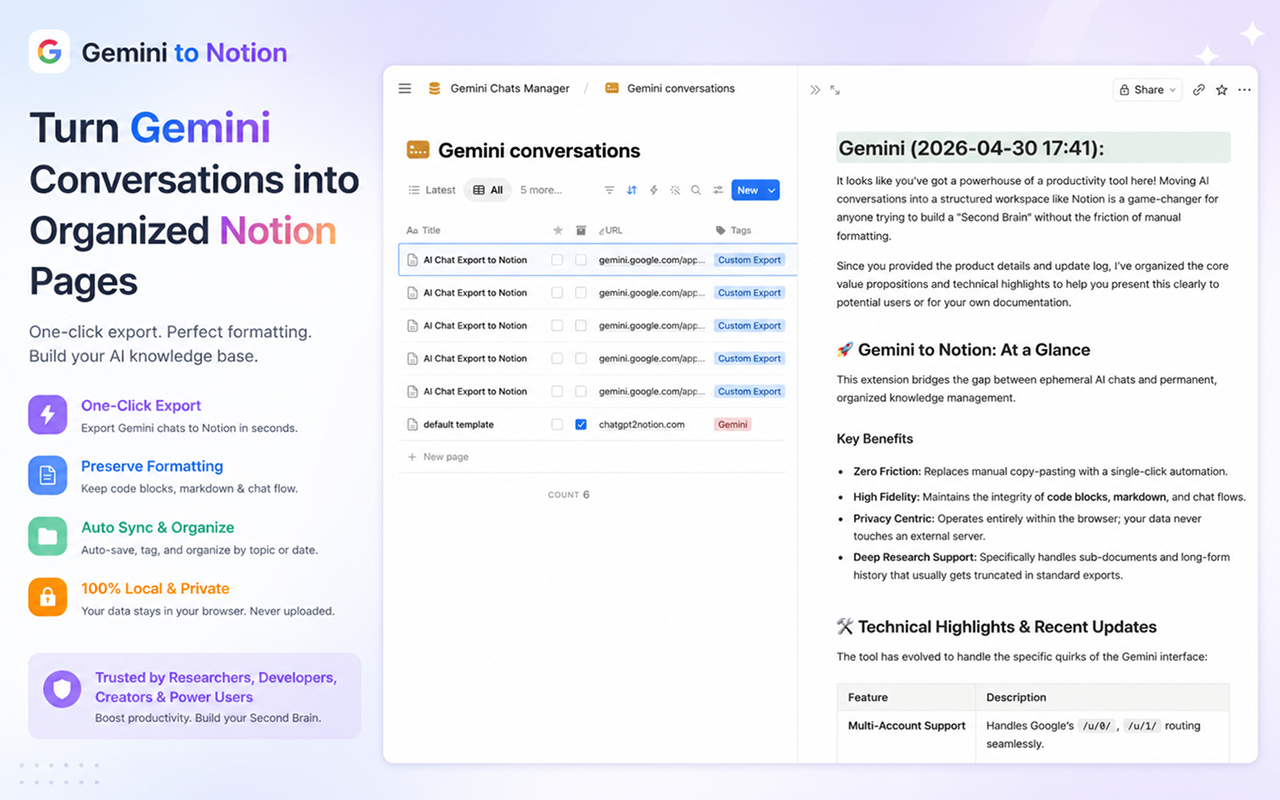1280x800 pixels.
Task: Click the Tags column header
Action: click(734, 230)
